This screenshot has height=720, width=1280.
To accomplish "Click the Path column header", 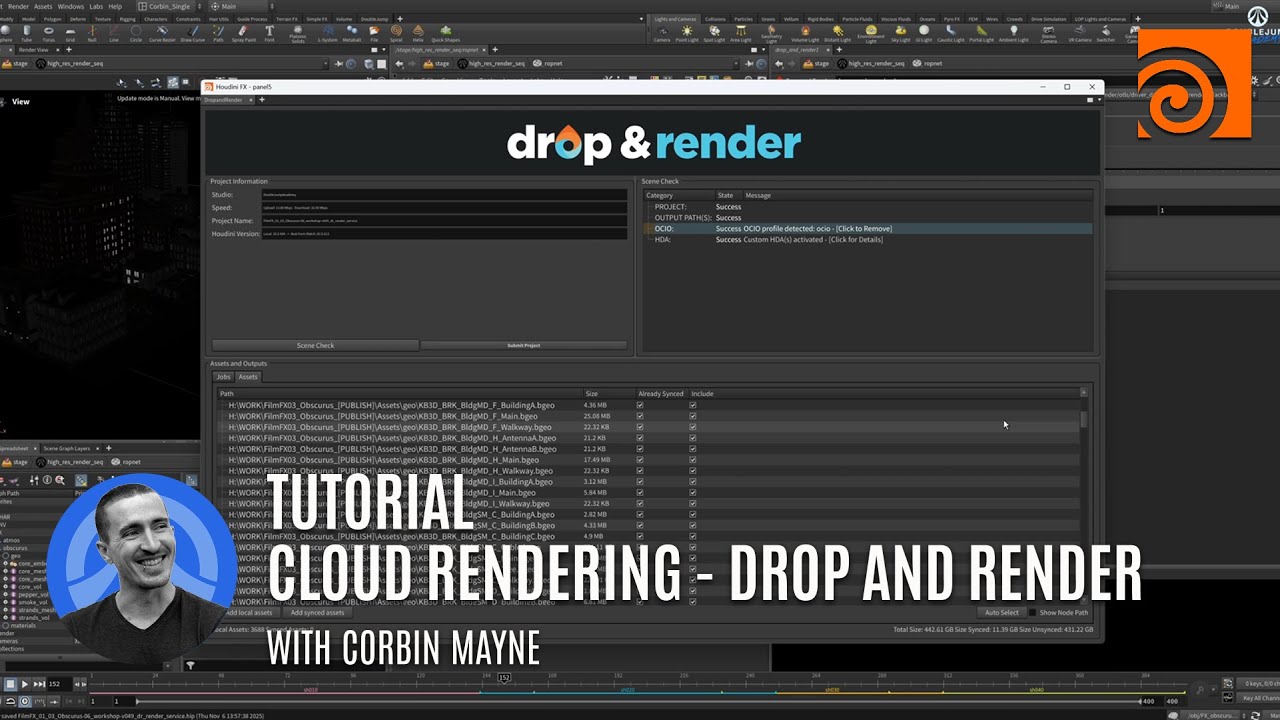I will click(x=400, y=394).
